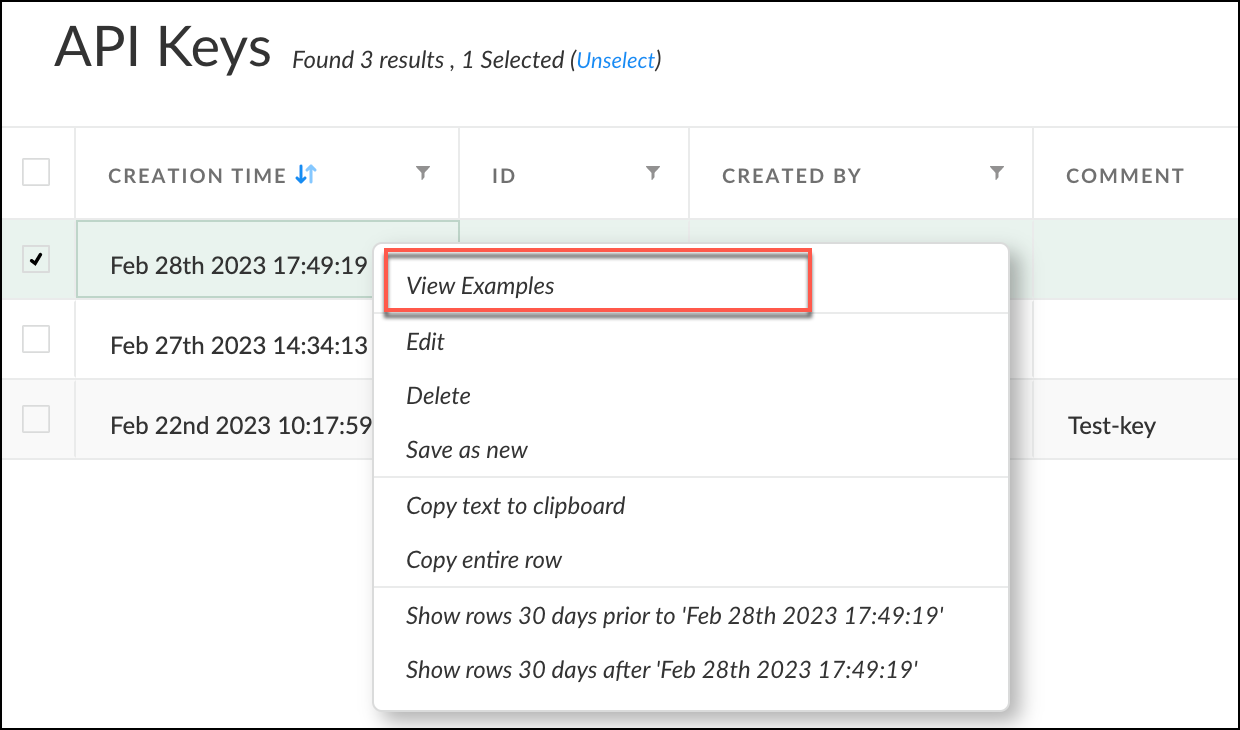This screenshot has height=730, width=1240.
Task: Click the Unselect link
Action: click(x=616, y=61)
